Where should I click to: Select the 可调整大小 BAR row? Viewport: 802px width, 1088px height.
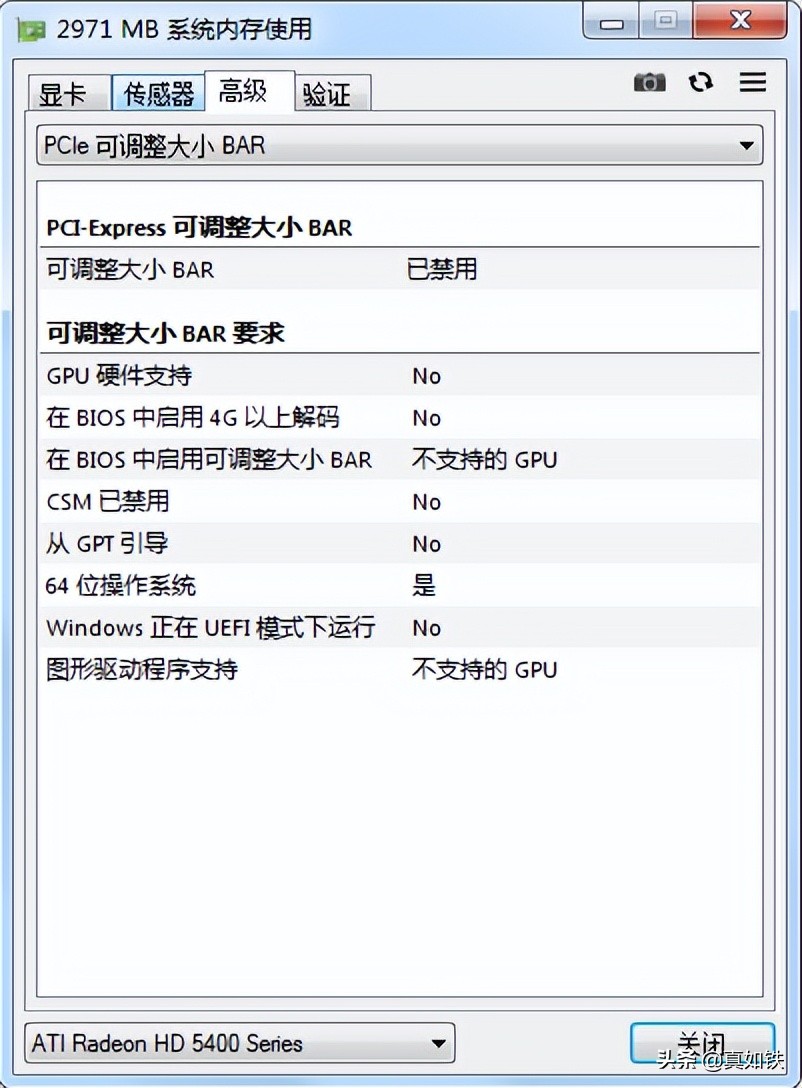pyautogui.click(x=399, y=269)
